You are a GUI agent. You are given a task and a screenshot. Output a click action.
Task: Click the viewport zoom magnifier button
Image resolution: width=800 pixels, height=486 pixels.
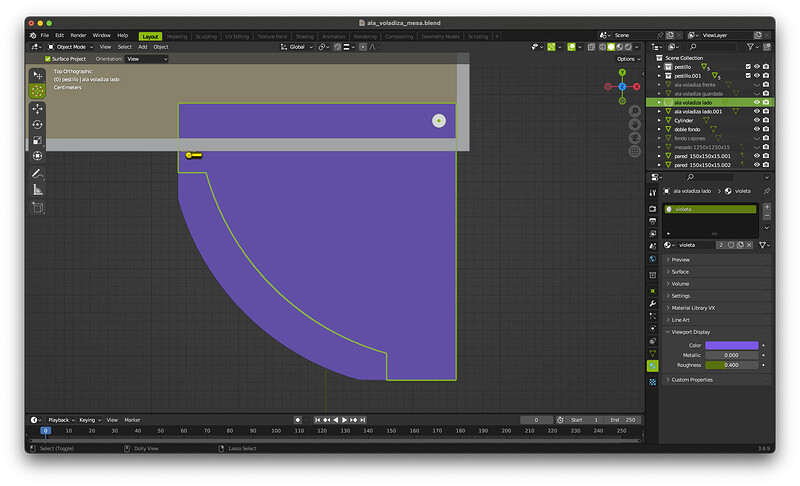click(x=634, y=111)
